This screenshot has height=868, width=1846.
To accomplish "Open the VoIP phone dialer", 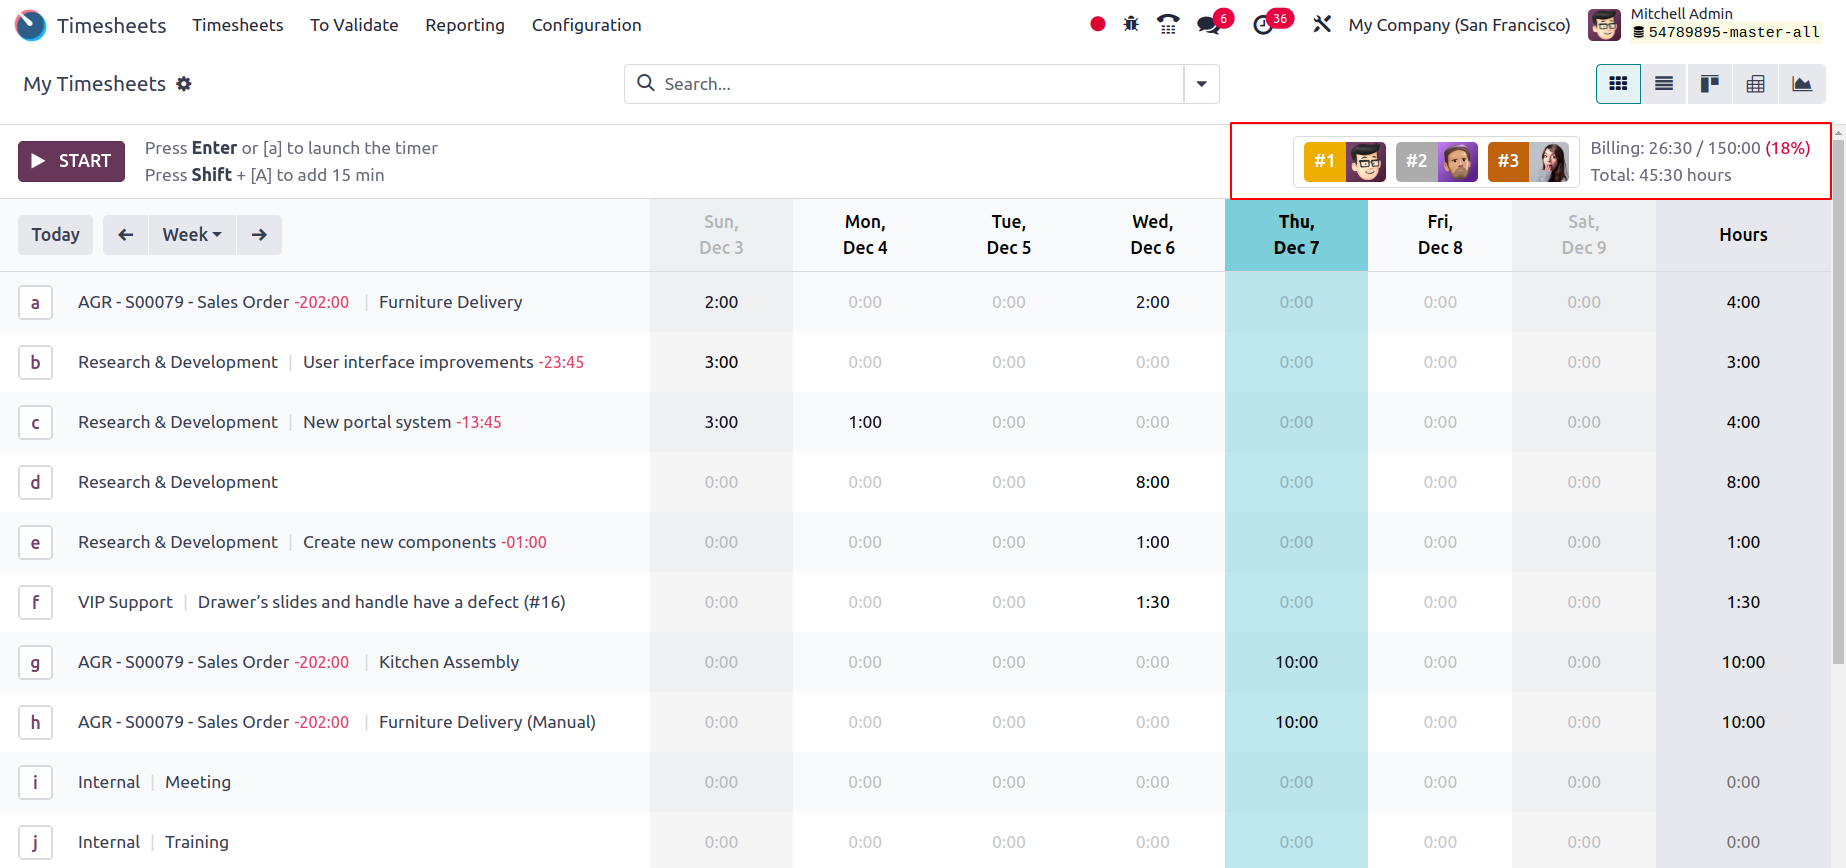I will 1167,24.
